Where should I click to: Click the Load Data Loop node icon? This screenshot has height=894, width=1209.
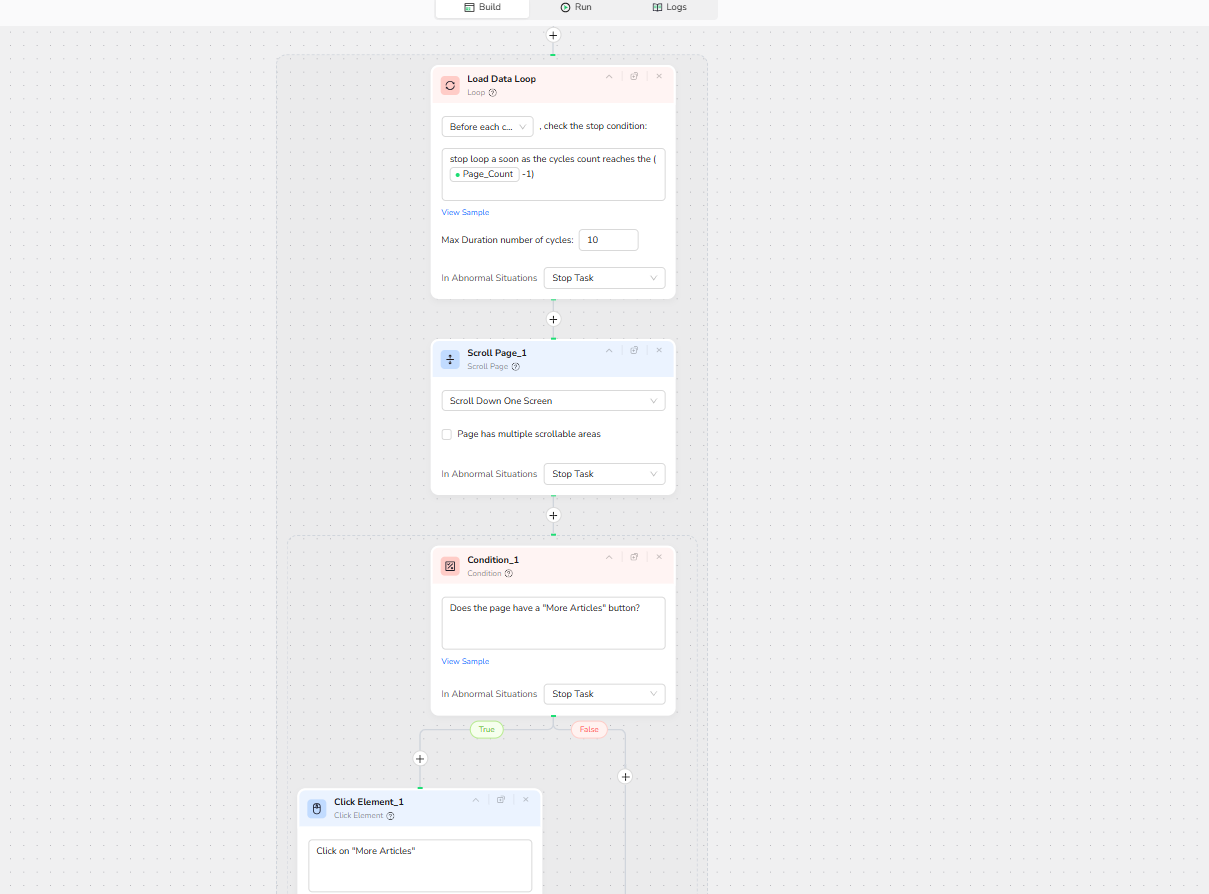click(450, 85)
